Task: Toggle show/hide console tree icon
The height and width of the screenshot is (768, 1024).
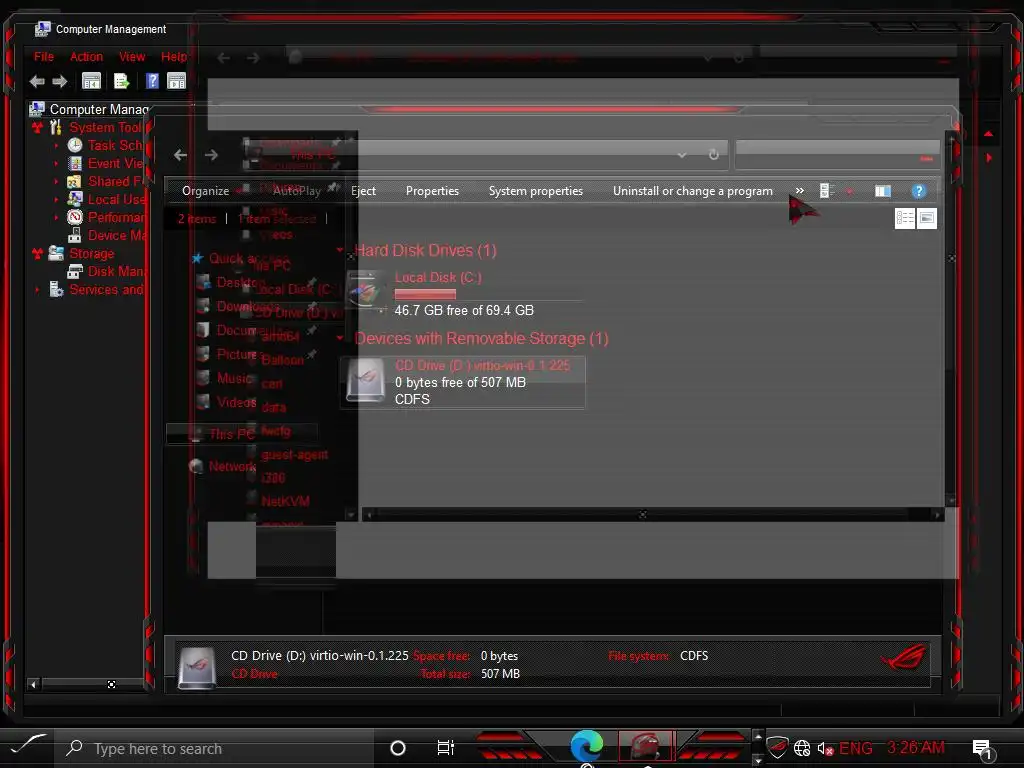Action: [x=91, y=81]
